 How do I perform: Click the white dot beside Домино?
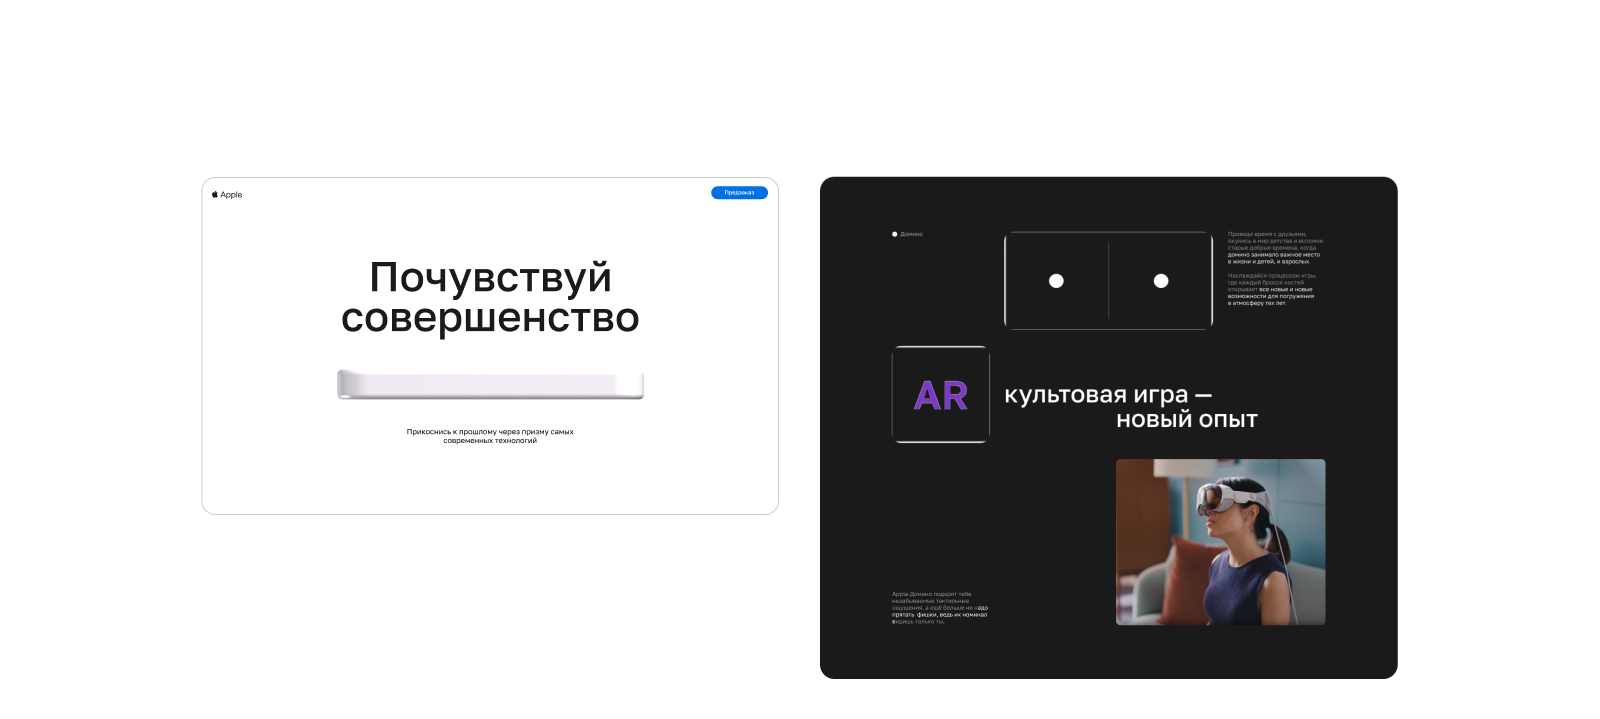click(895, 234)
